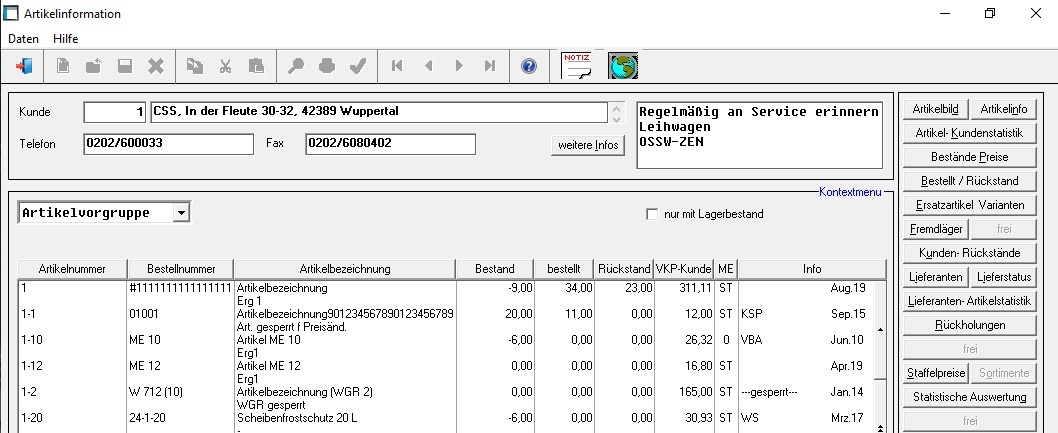Click the delete X toolbar icon
Viewport: 1058px width, 433px height.
point(156,66)
